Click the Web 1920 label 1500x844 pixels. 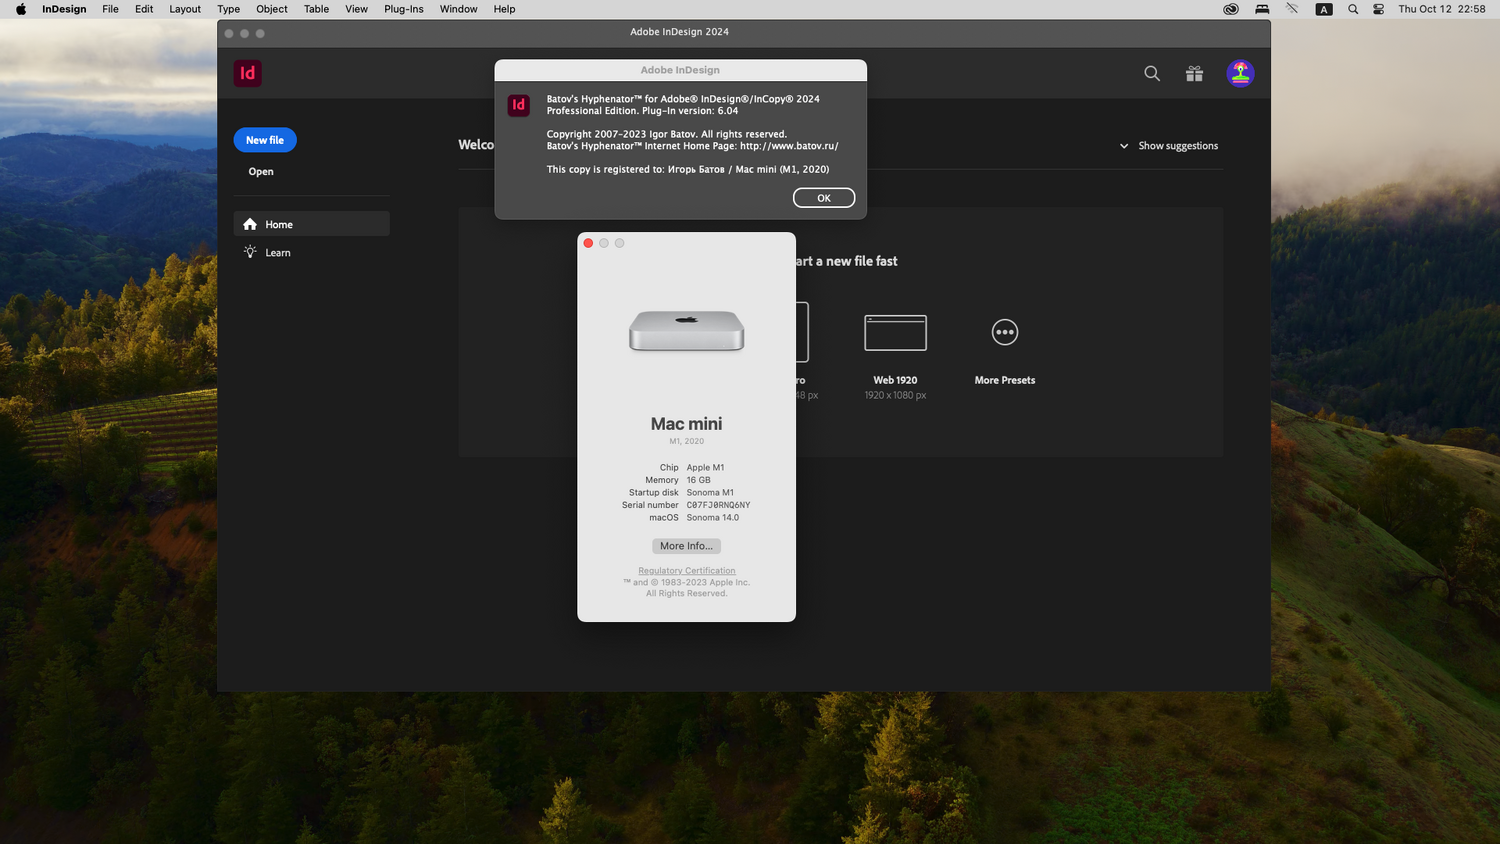[895, 380]
